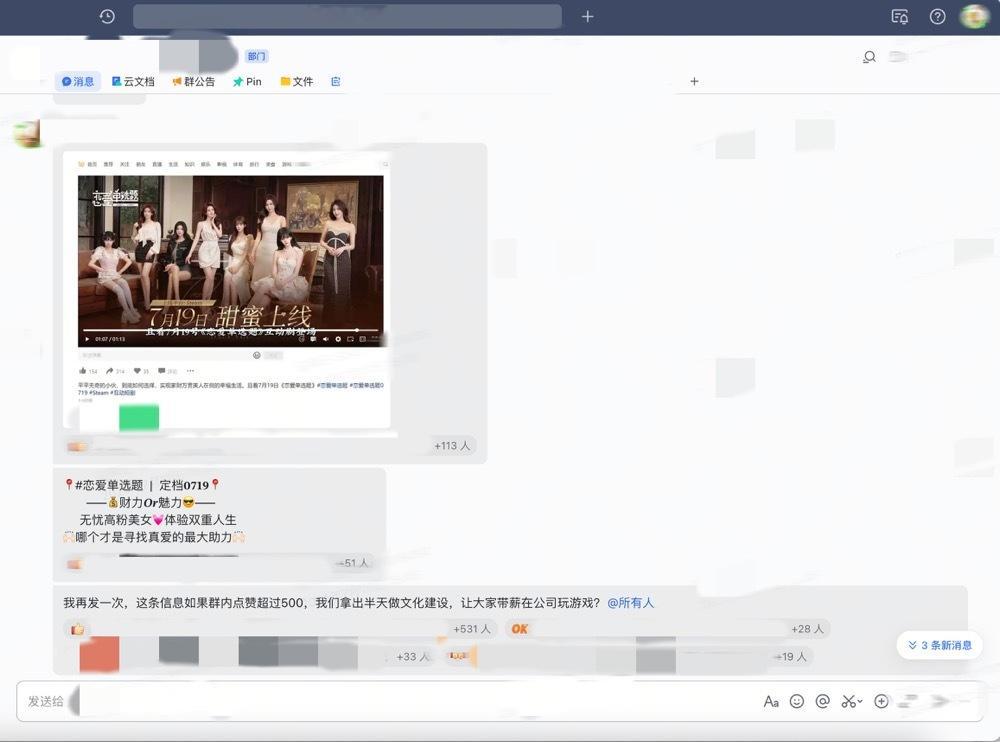Viewport: 1000px width, 742px height.
Task: Click the @所有人 mention link
Action: 630,603
